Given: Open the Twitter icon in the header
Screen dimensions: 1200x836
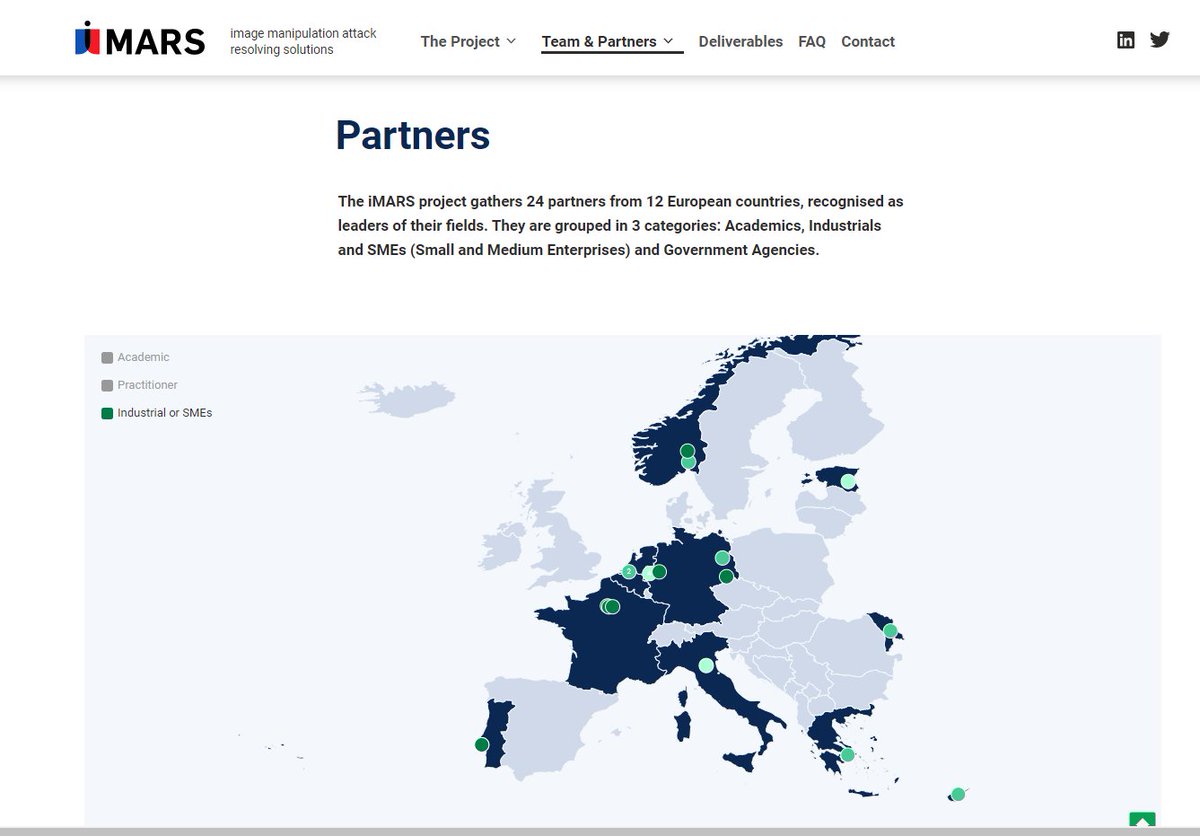Looking at the screenshot, I should tap(1159, 39).
